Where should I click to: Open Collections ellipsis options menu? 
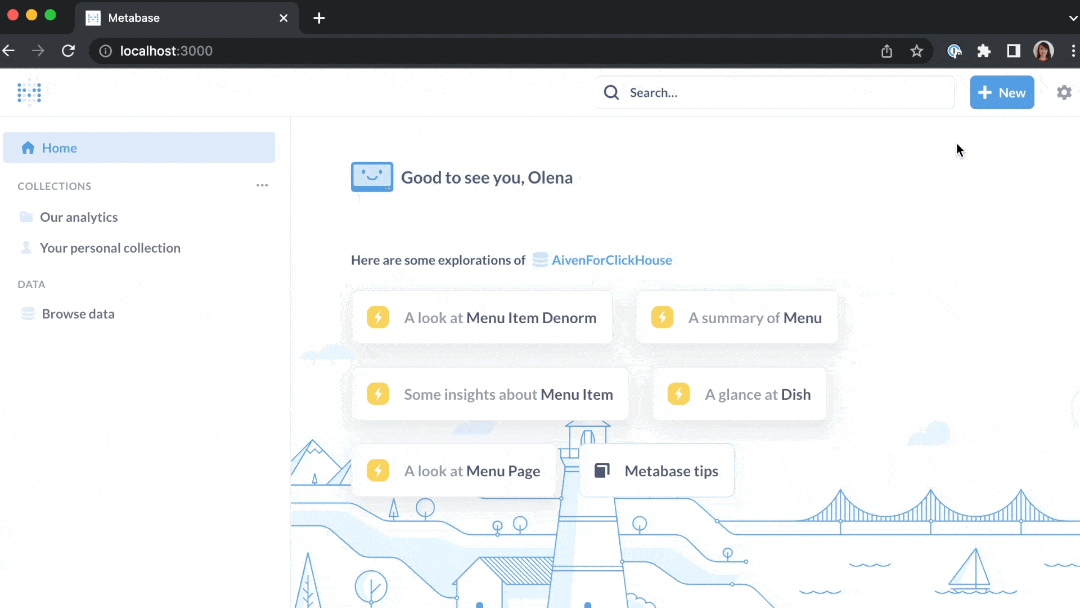click(262, 185)
